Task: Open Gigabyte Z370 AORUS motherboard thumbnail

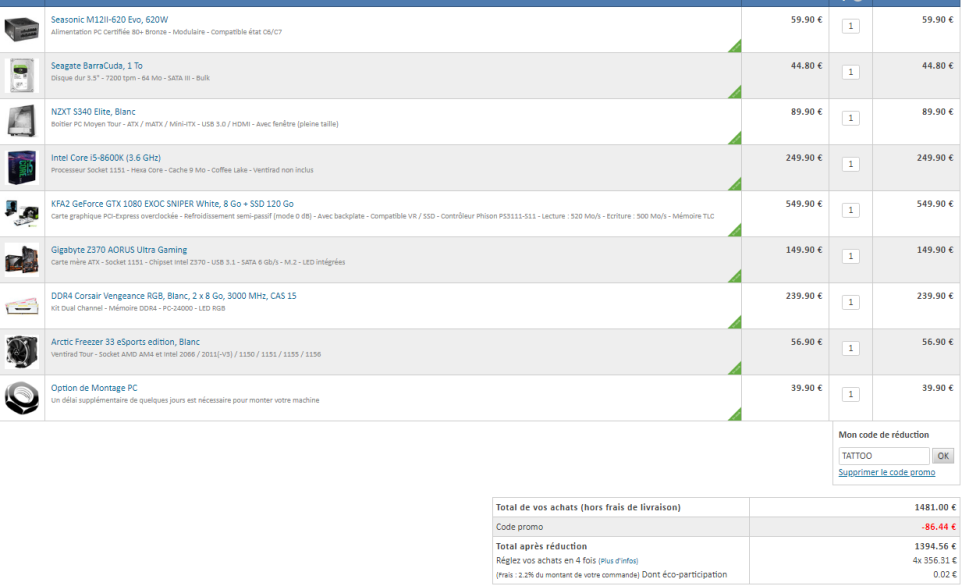Action: [21, 259]
